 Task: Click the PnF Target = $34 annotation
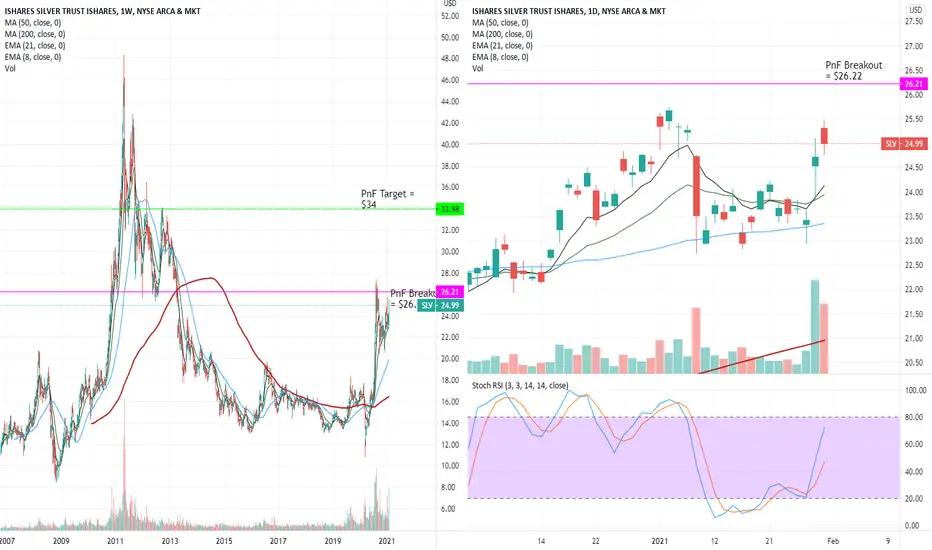coord(388,199)
